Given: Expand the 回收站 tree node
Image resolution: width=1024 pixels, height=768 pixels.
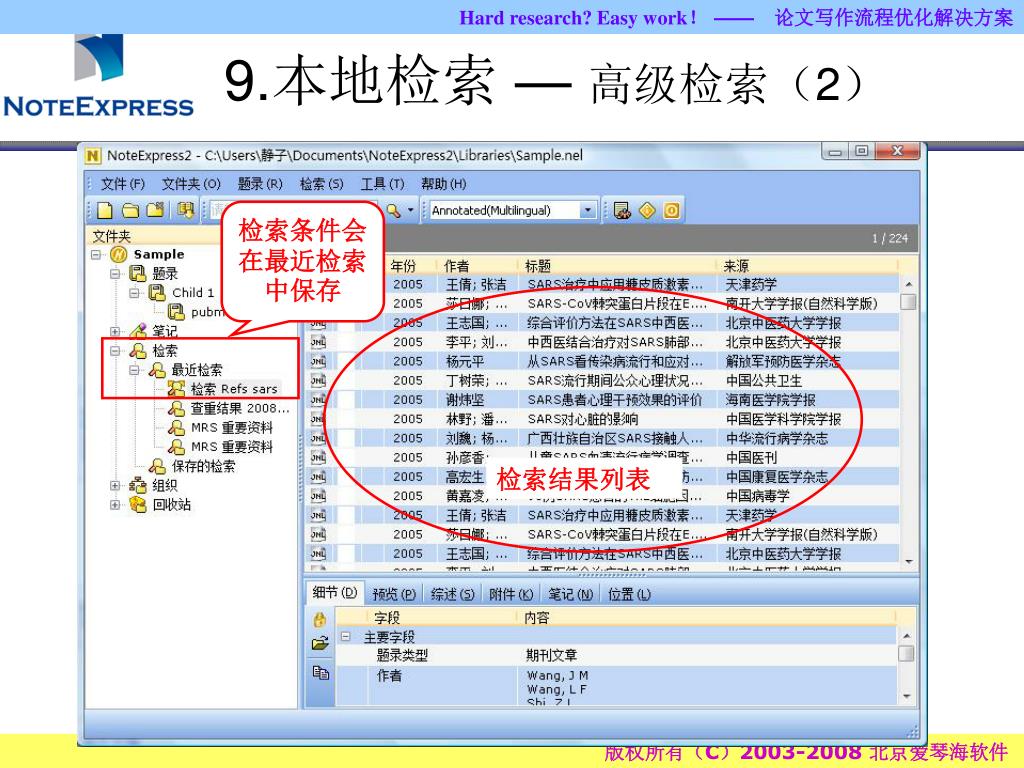Looking at the screenshot, I should coord(116,505).
